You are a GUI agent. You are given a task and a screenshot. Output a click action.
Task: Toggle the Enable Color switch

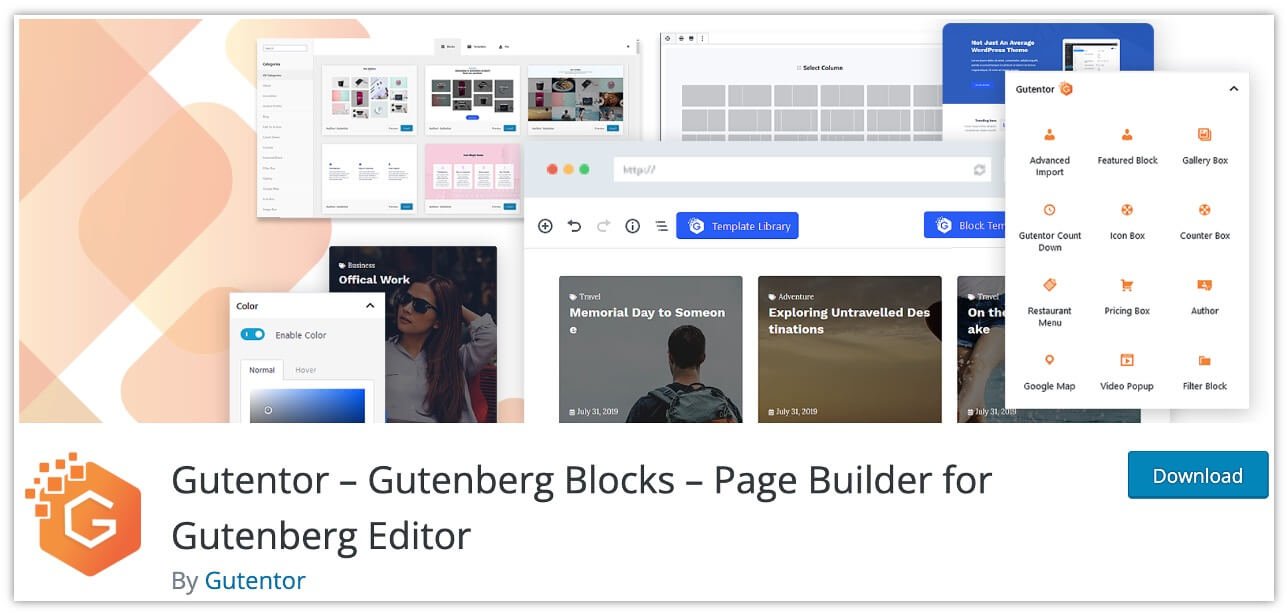coord(253,335)
